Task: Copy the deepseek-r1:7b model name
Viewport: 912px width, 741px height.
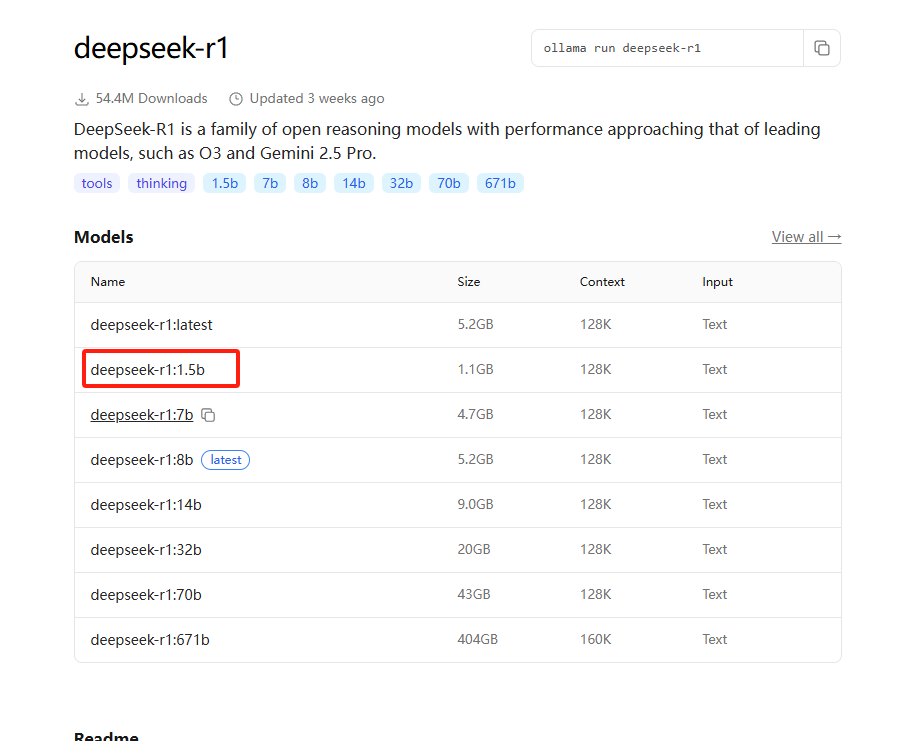Action: (x=208, y=415)
